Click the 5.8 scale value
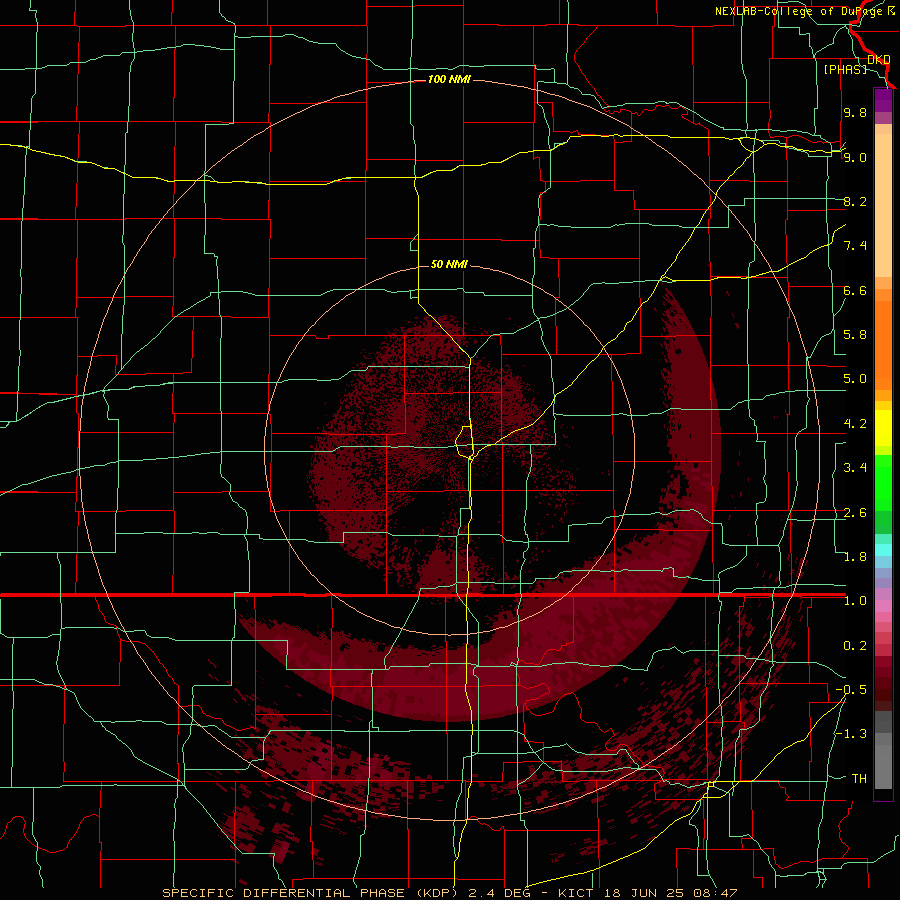900x900 pixels. tap(855, 335)
